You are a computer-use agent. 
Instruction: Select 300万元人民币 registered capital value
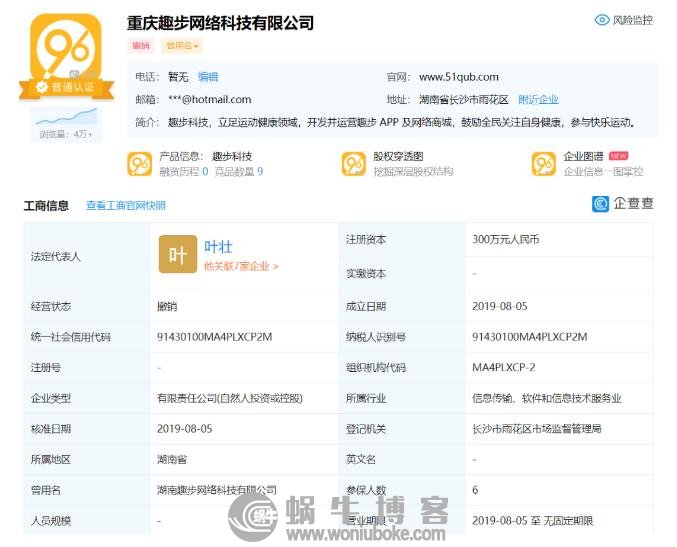(x=506, y=240)
